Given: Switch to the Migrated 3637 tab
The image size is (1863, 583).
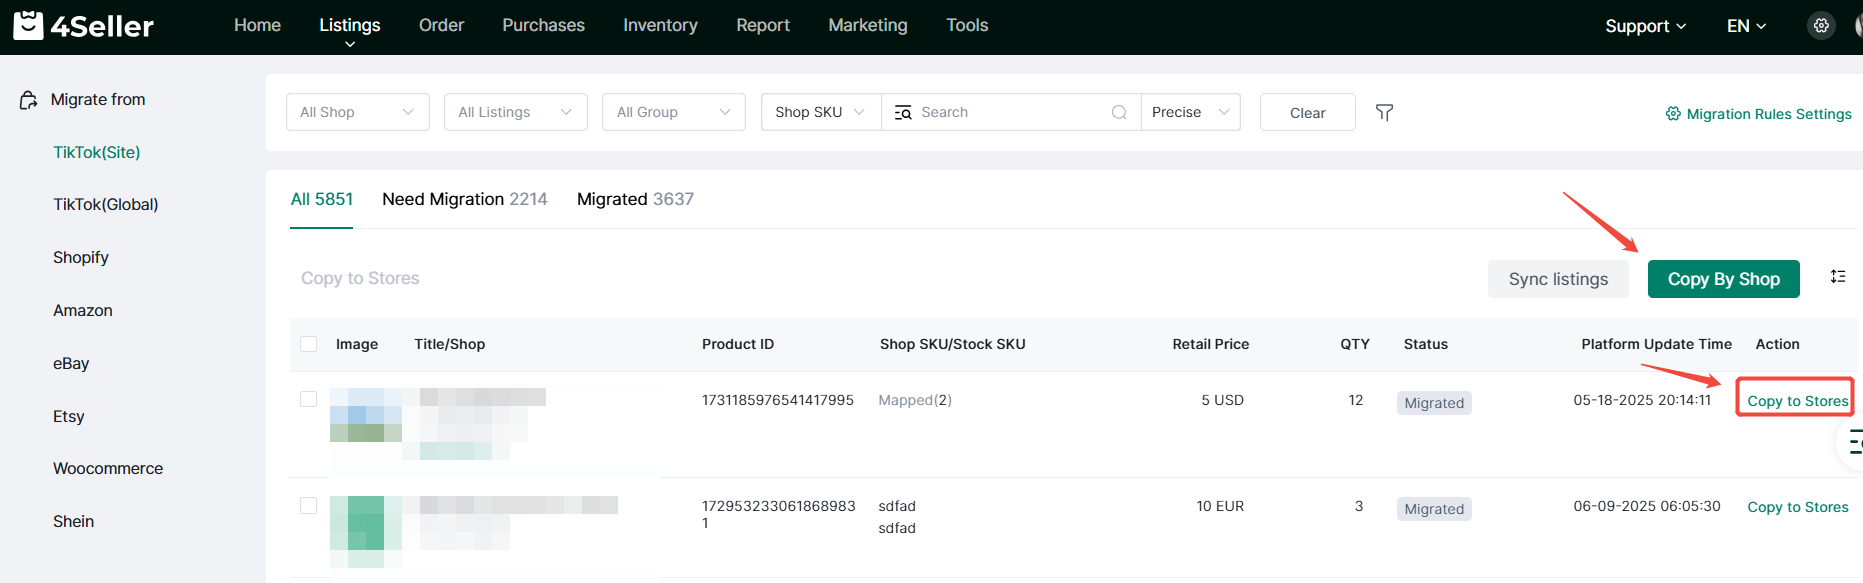Looking at the screenshot, I should [x=635, y=199].
